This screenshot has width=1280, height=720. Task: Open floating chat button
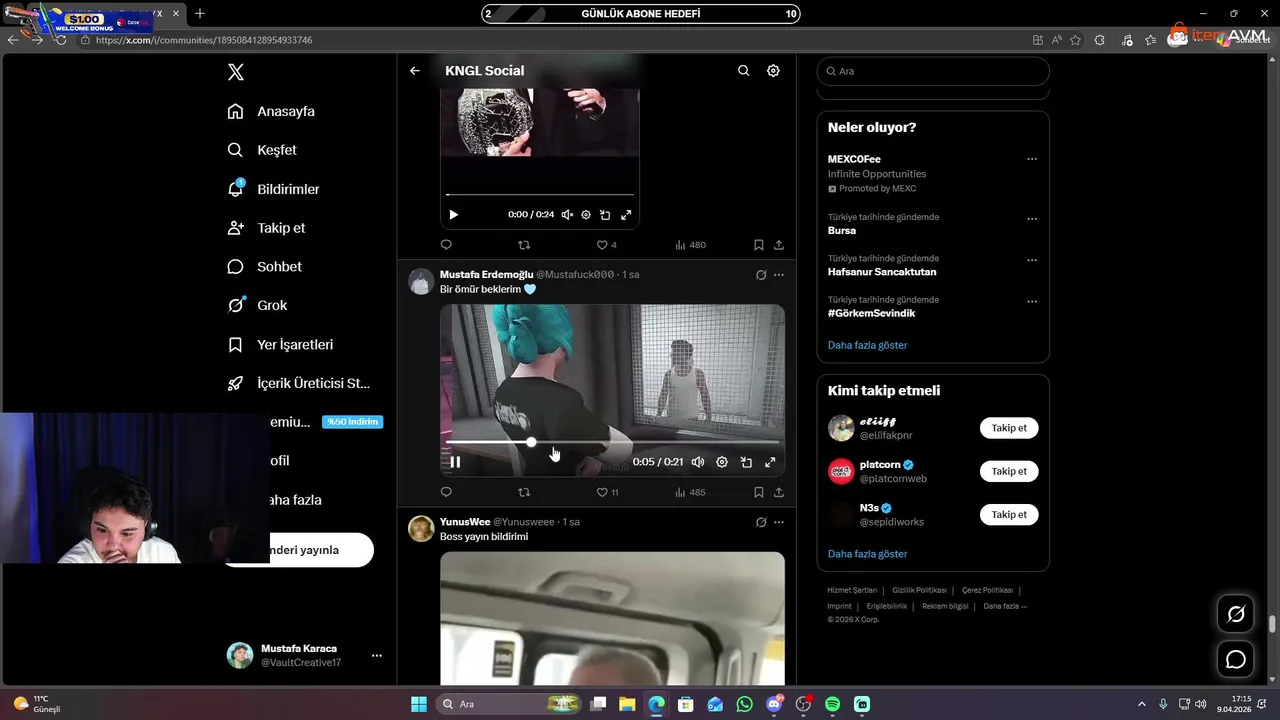[1236, 659]
